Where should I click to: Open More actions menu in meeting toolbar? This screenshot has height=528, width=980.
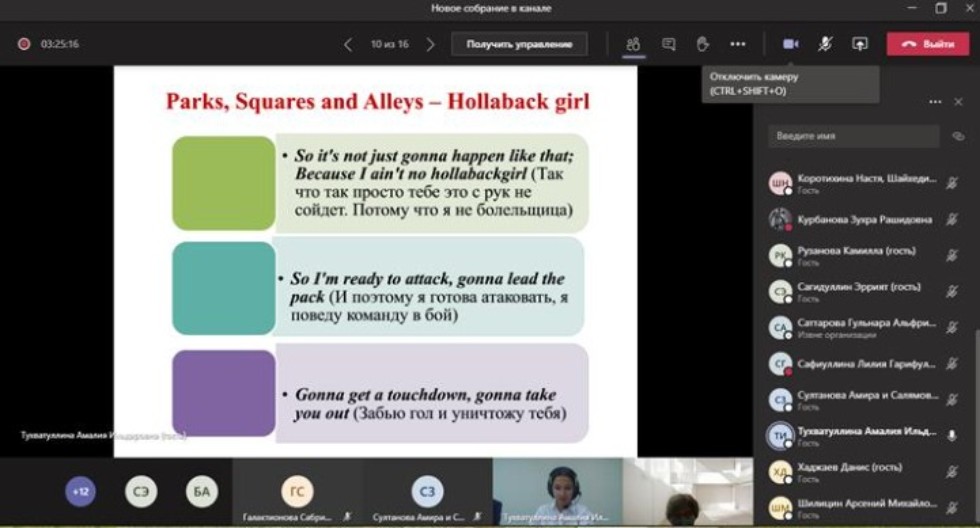point(737,44)
